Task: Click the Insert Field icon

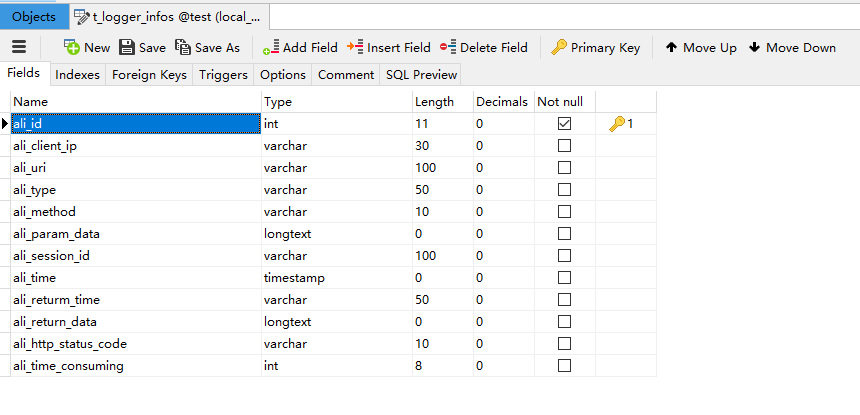Action: [355, 47]
